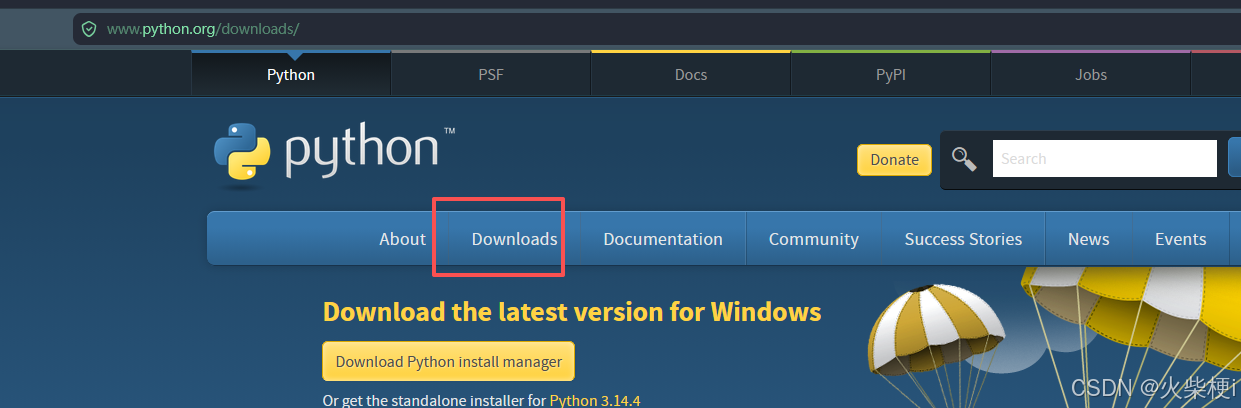Viewport: 1241px width, 408px height.
Task: Open the Events menu
Action: coord(1180,239)
